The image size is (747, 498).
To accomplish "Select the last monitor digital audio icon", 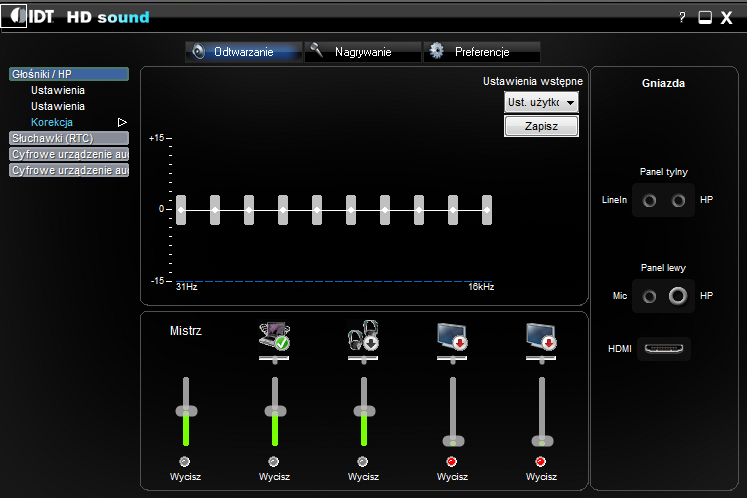I will pyautogui.click(x=541, y=336).
